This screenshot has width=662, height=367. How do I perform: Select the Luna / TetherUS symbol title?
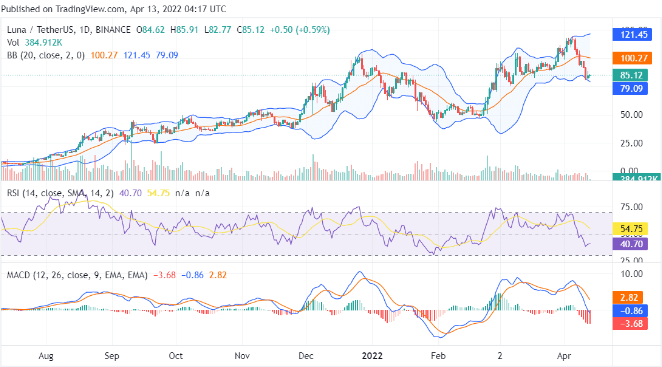[x=40, y=30]
